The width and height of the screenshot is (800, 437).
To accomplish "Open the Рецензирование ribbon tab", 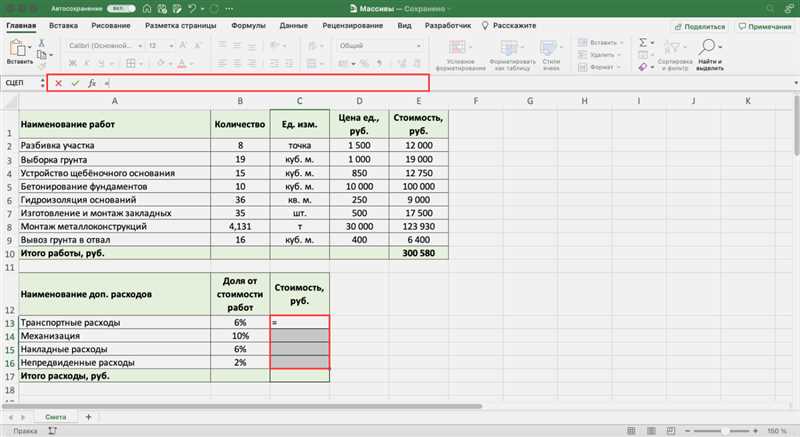I will pyautogui.click(x=352, y=25).
